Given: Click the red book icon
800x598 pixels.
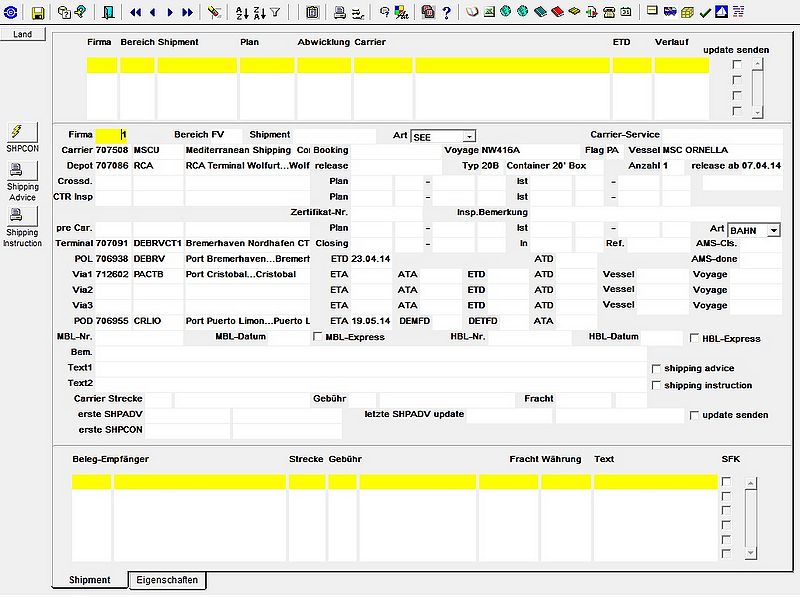Looking at the screenshot, I should click(558, 12).
